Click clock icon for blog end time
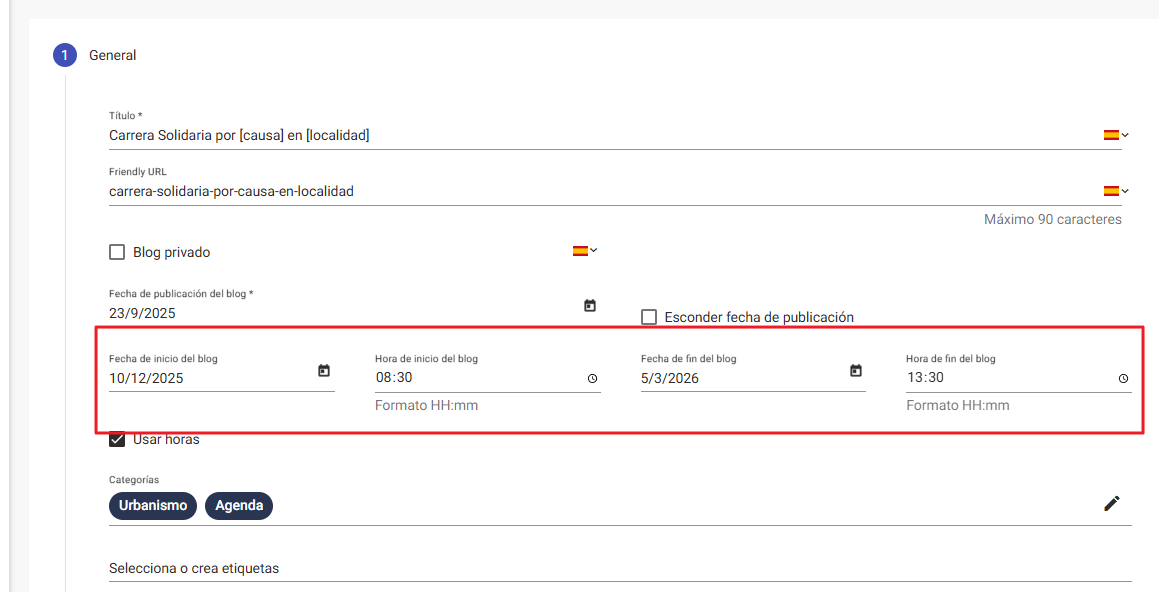1159x592 pixels. (x=1123, y=379)
